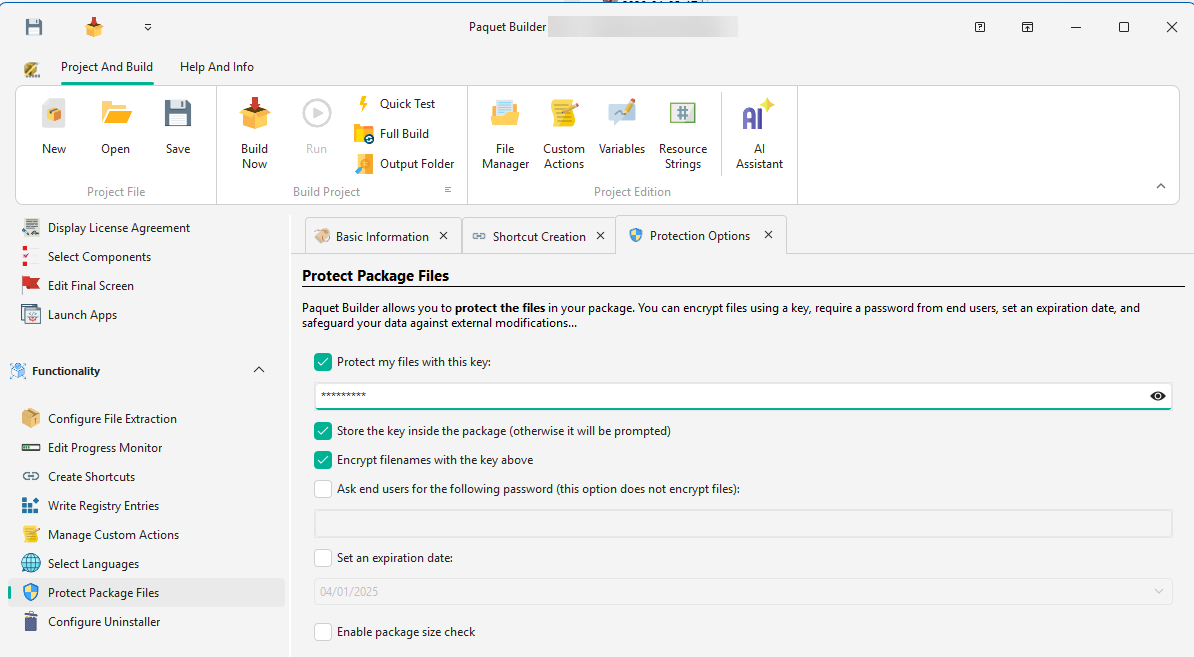The width and height of the screenshot is (1194, 657).
Task: Open a new project
Action: (53, 131)
